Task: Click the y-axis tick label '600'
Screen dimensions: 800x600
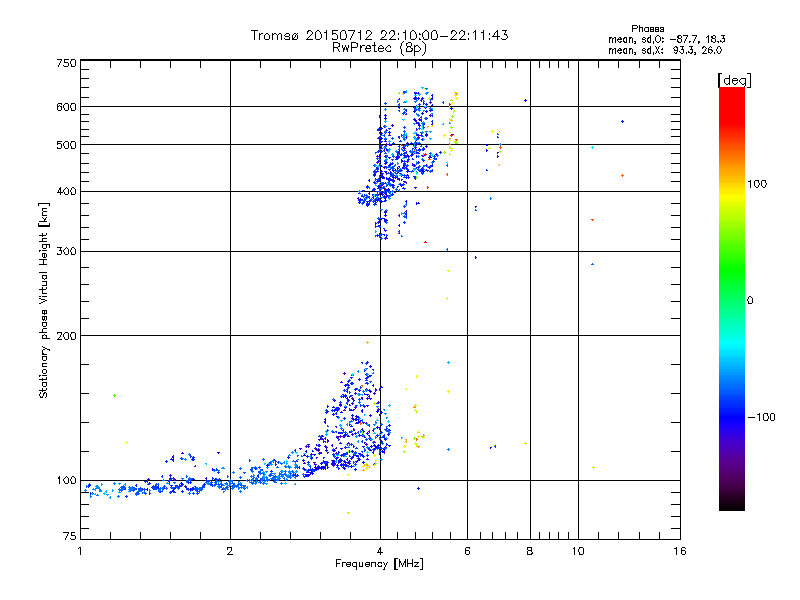Action: (66, 107)
